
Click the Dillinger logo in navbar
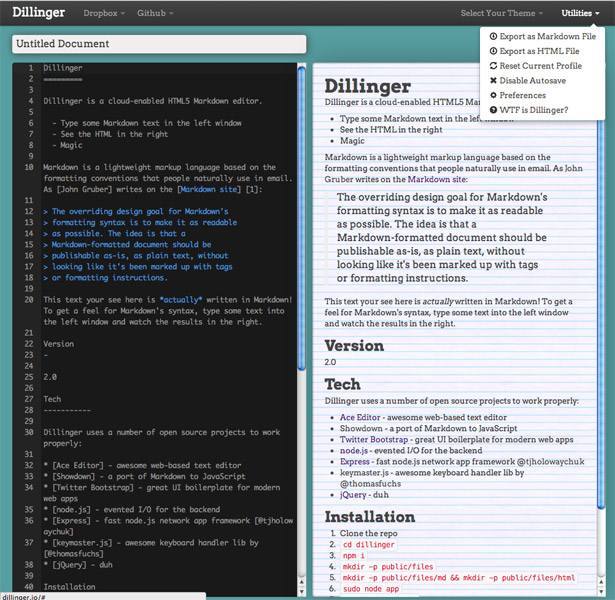38,13
